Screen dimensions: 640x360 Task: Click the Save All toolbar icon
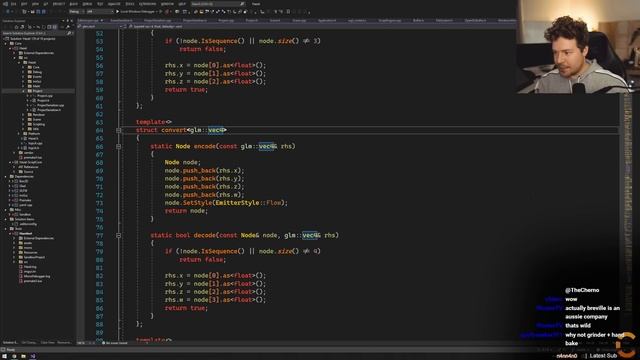[44, 11]
